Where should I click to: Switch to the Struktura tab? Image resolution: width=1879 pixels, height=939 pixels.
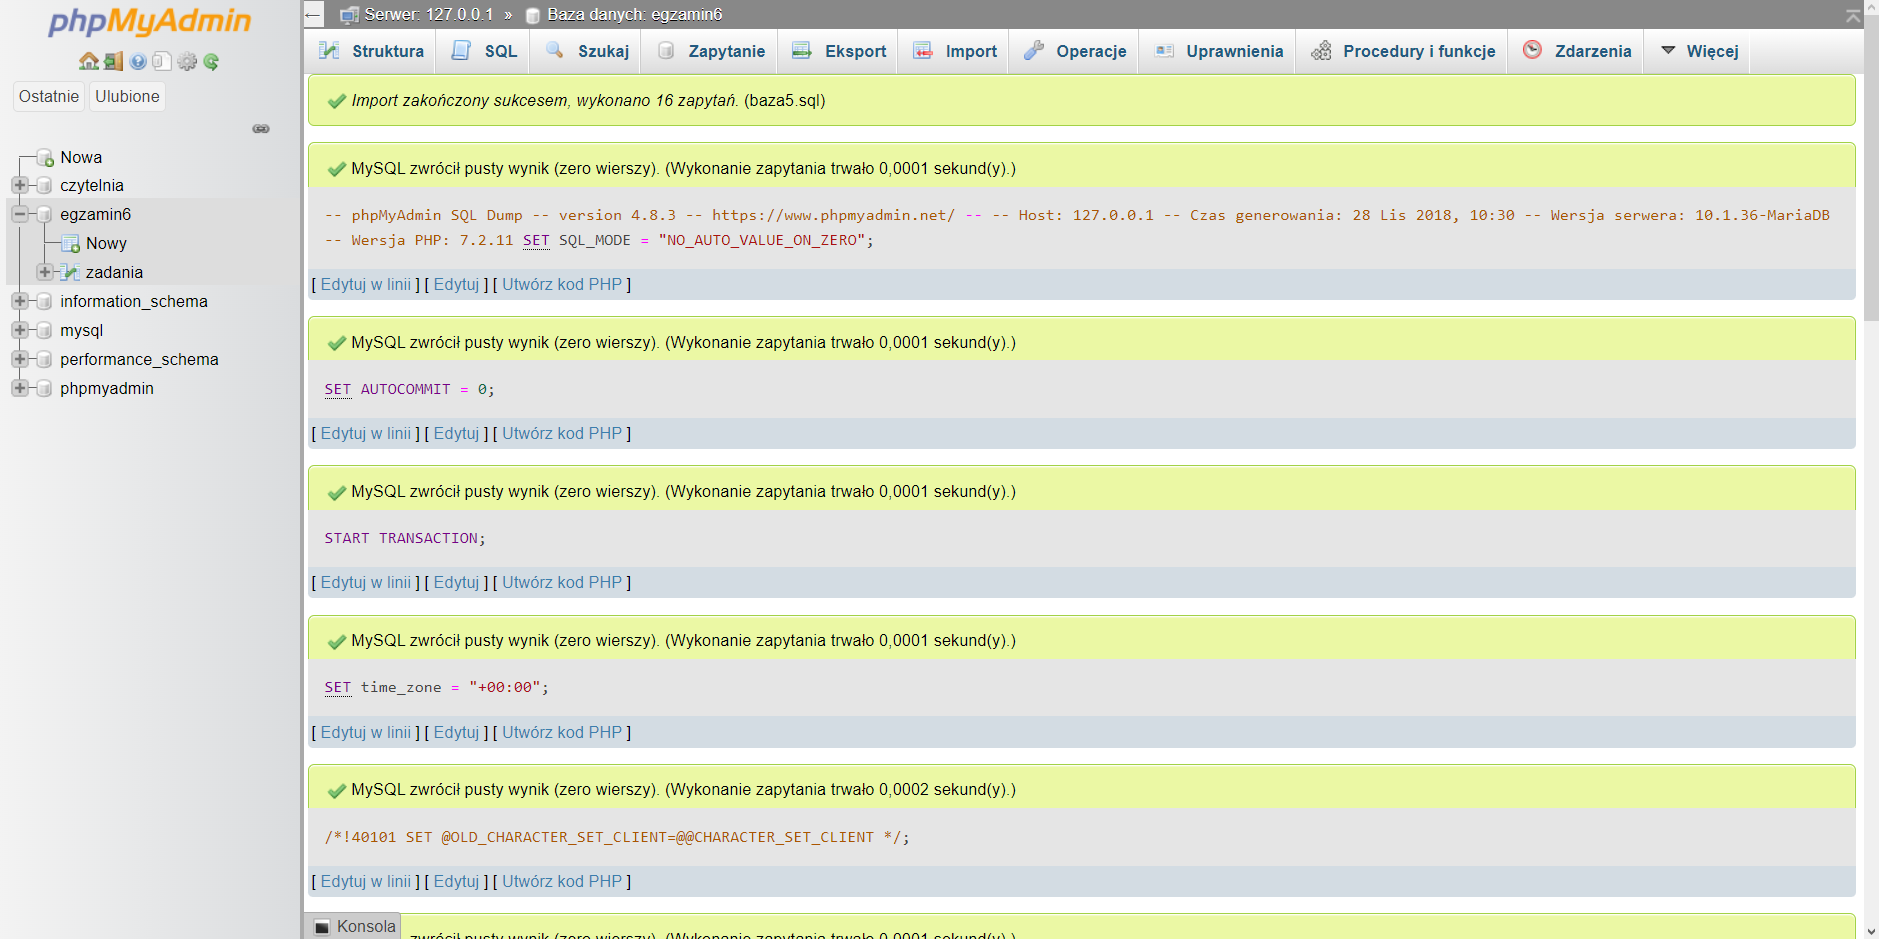(x=371, y=51)
